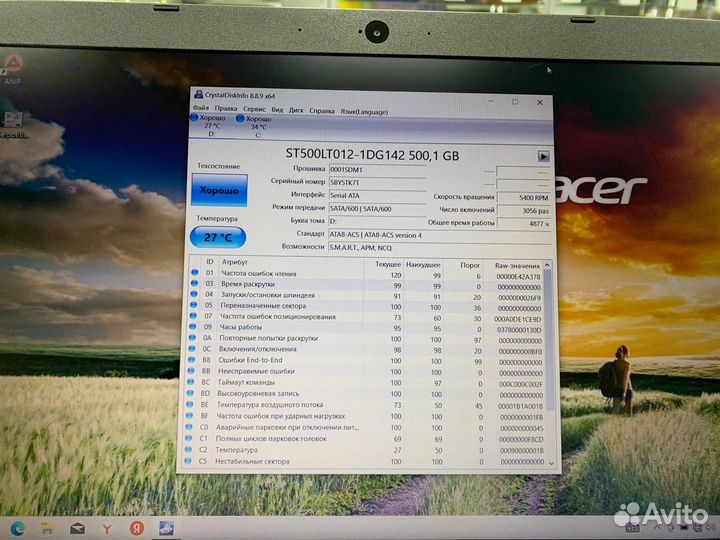This screenshot has width=720, height=540.
Task: Open the Справка menu
Action: pos(322,111)
